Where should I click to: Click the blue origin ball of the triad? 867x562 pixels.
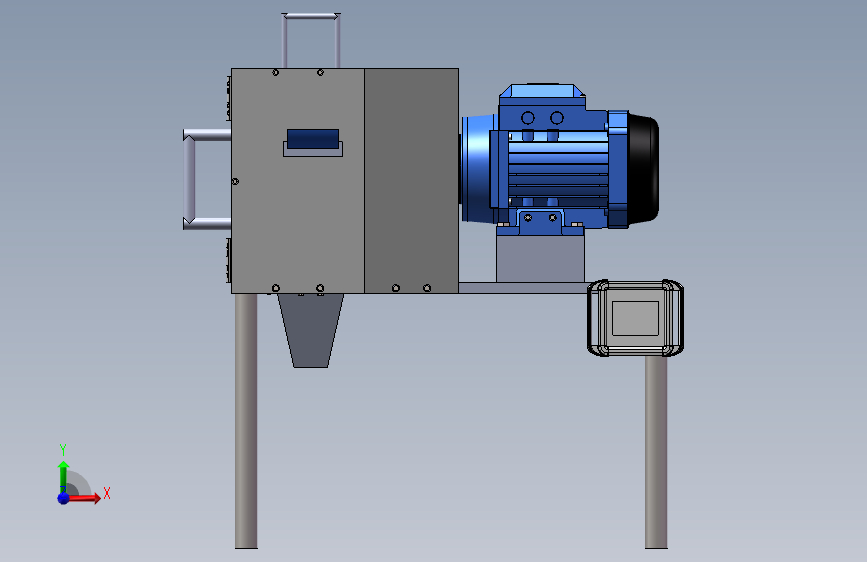64,498
